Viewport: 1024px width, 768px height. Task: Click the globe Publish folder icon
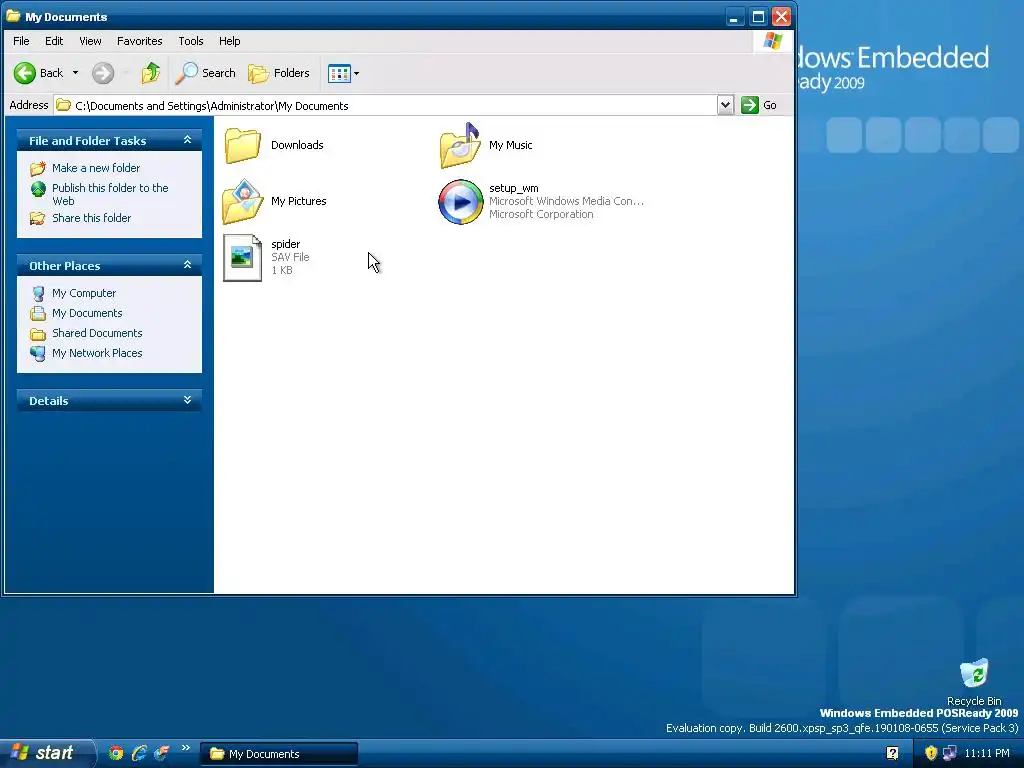coord(38,189)
